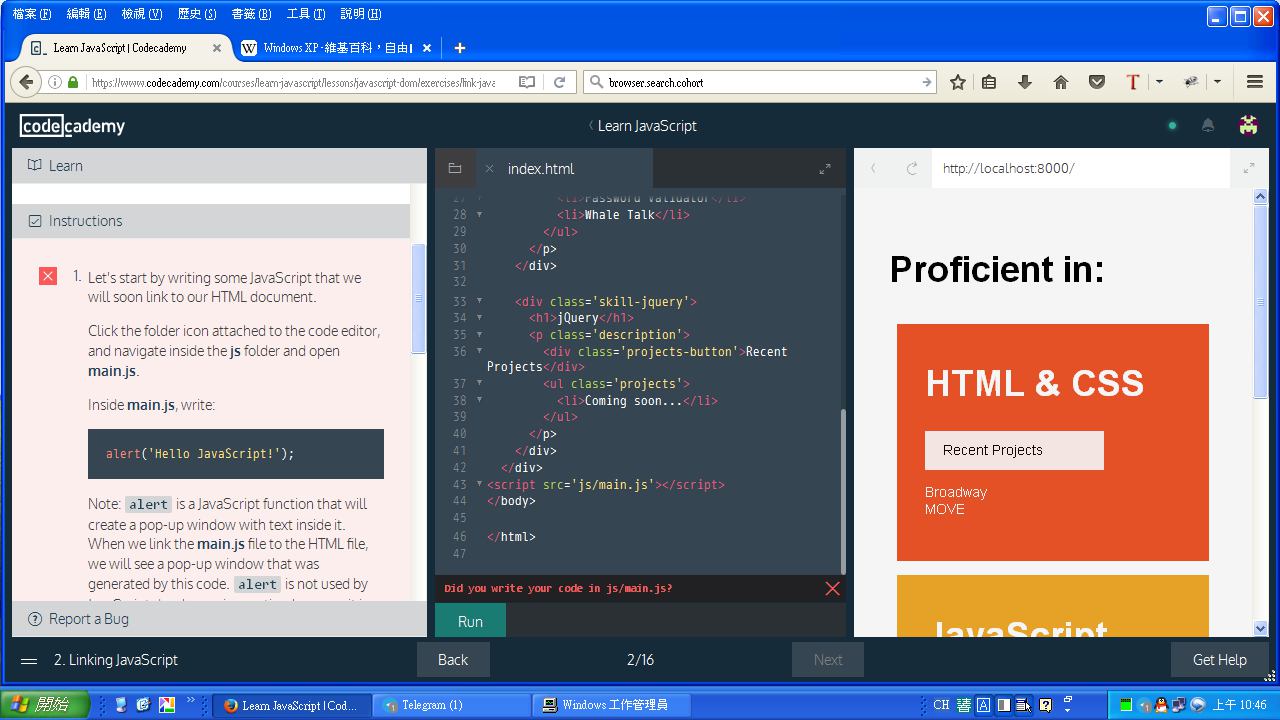The height and width of the screenshot is (720, 1280).
Task: Click Recent Projects in the preview
Action: [x=1014, y=450]
